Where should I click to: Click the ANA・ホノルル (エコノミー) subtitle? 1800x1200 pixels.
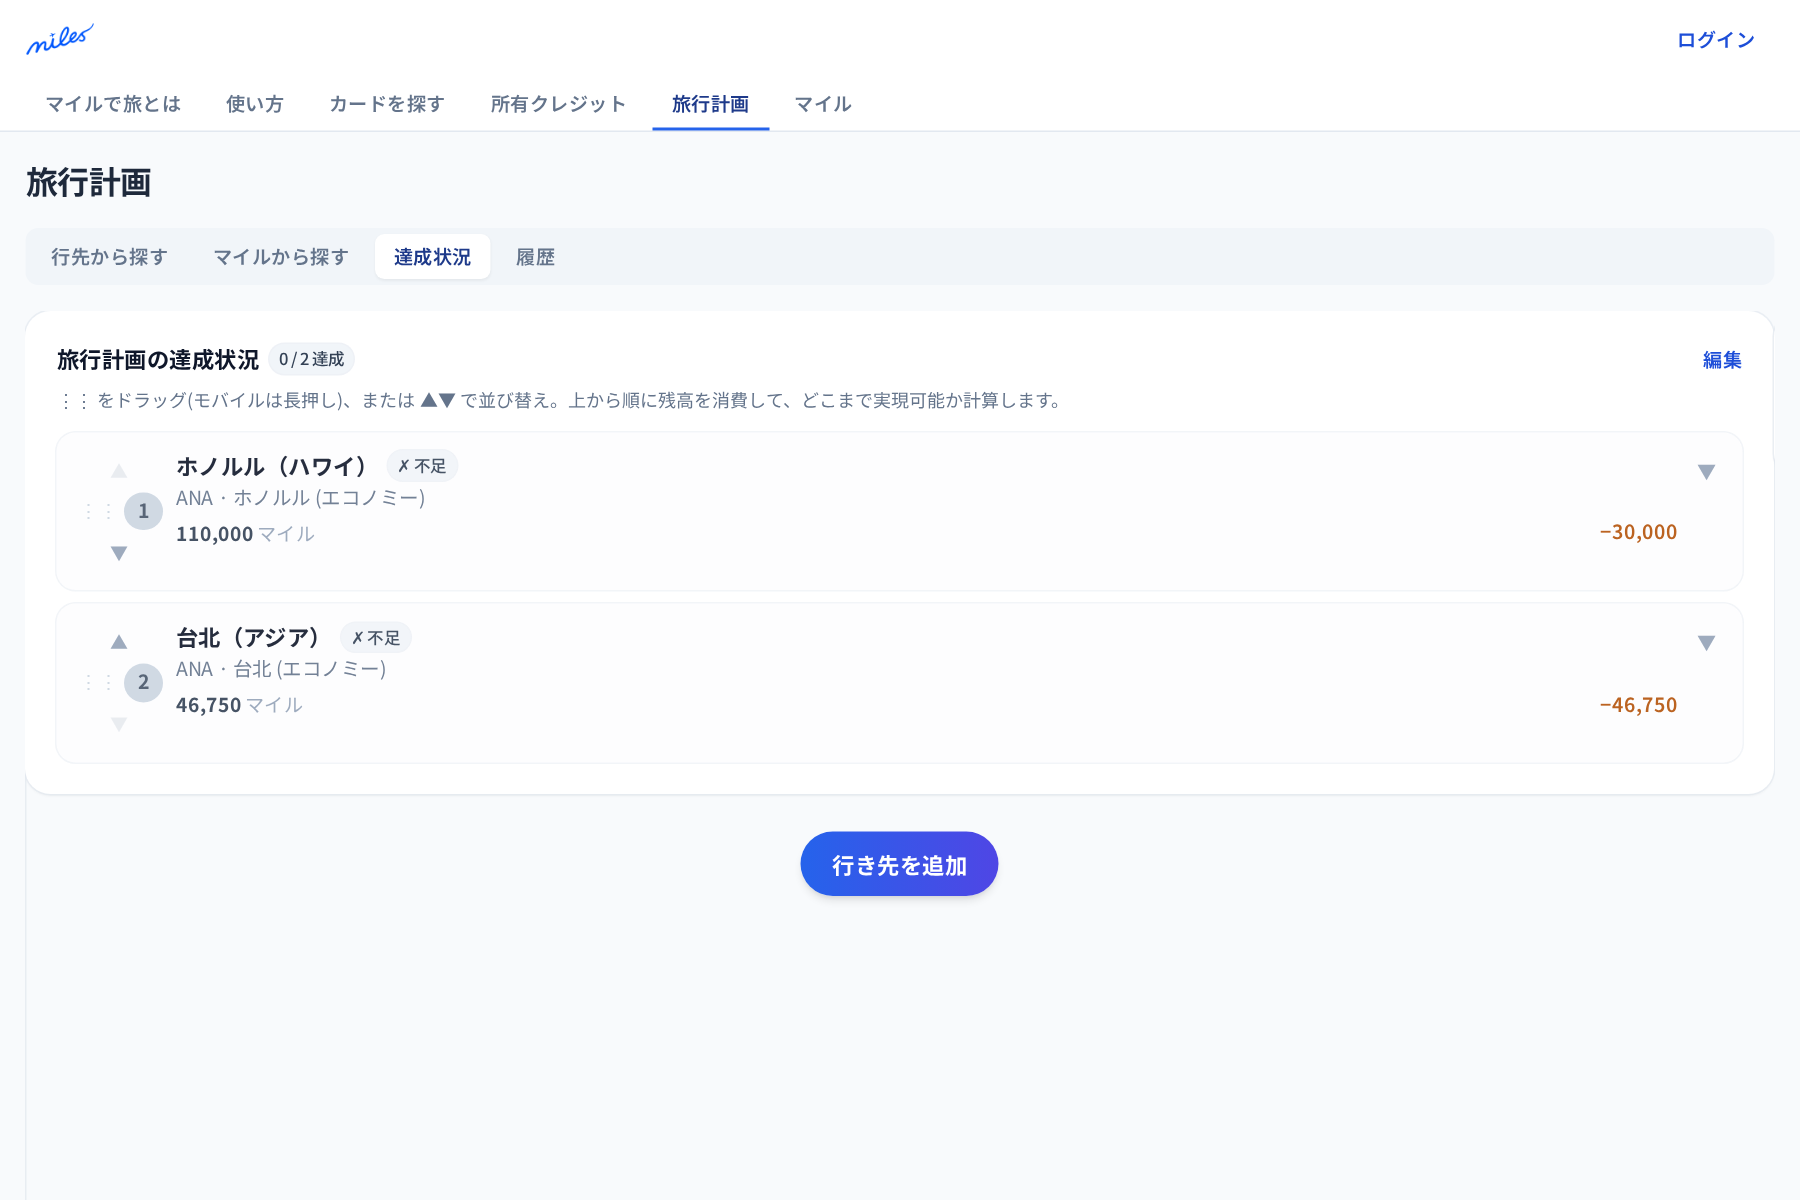[x=301, y=498]
